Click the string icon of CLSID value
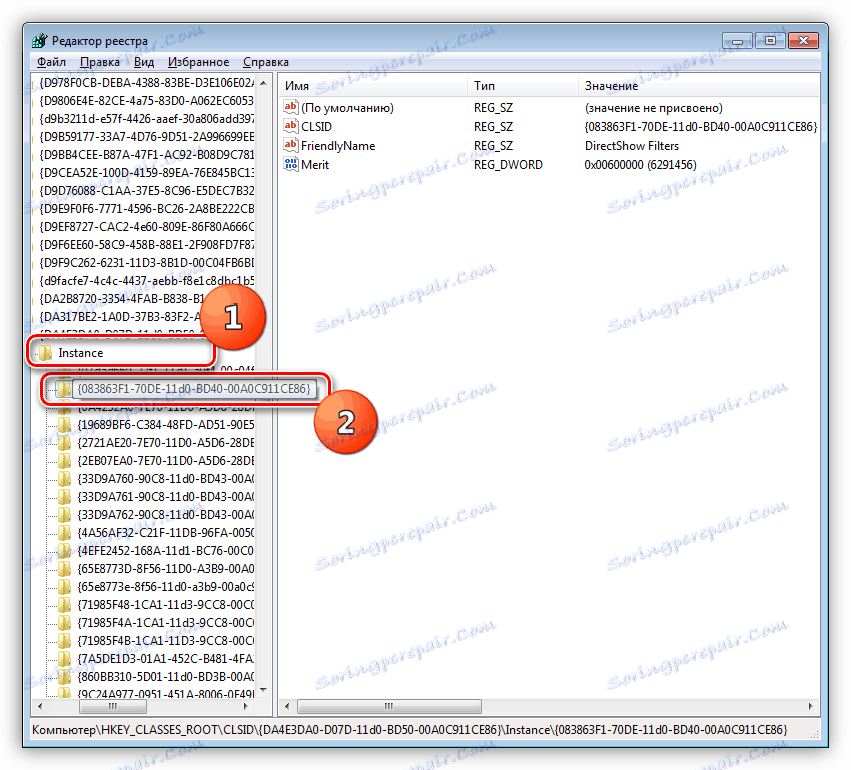 point(291,126)
